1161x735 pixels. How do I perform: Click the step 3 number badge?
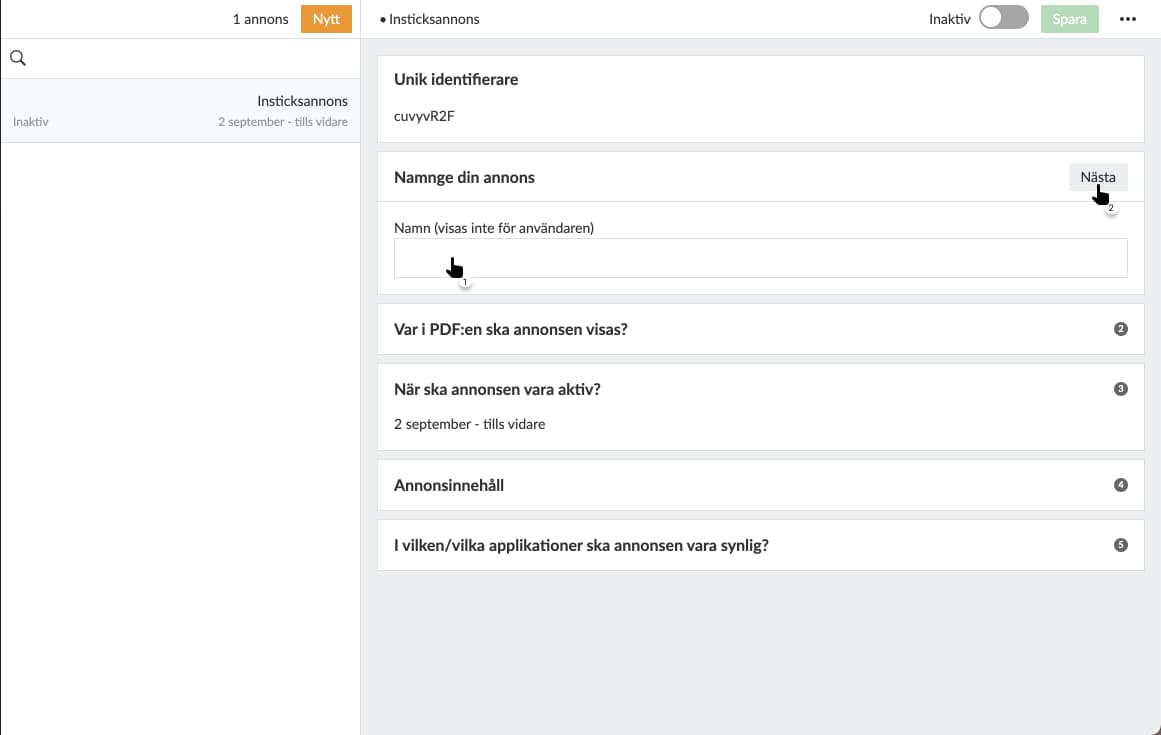[1120, 389]
